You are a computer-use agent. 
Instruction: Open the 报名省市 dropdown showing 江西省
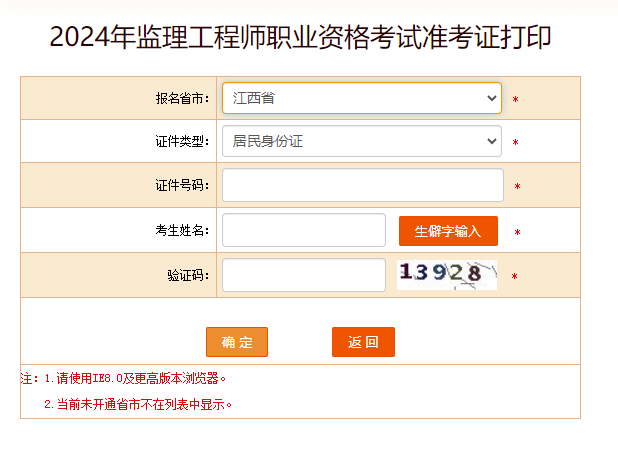361,98
